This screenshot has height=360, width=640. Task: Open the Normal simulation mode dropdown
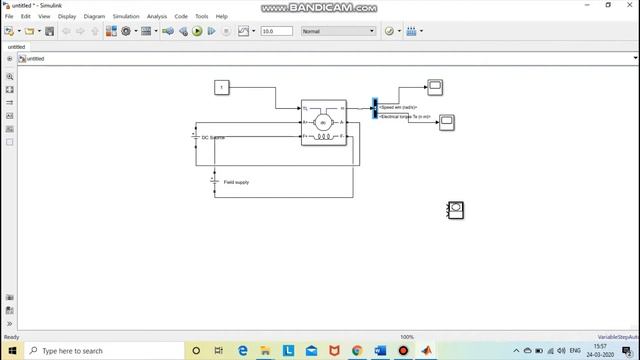(338, 31)
